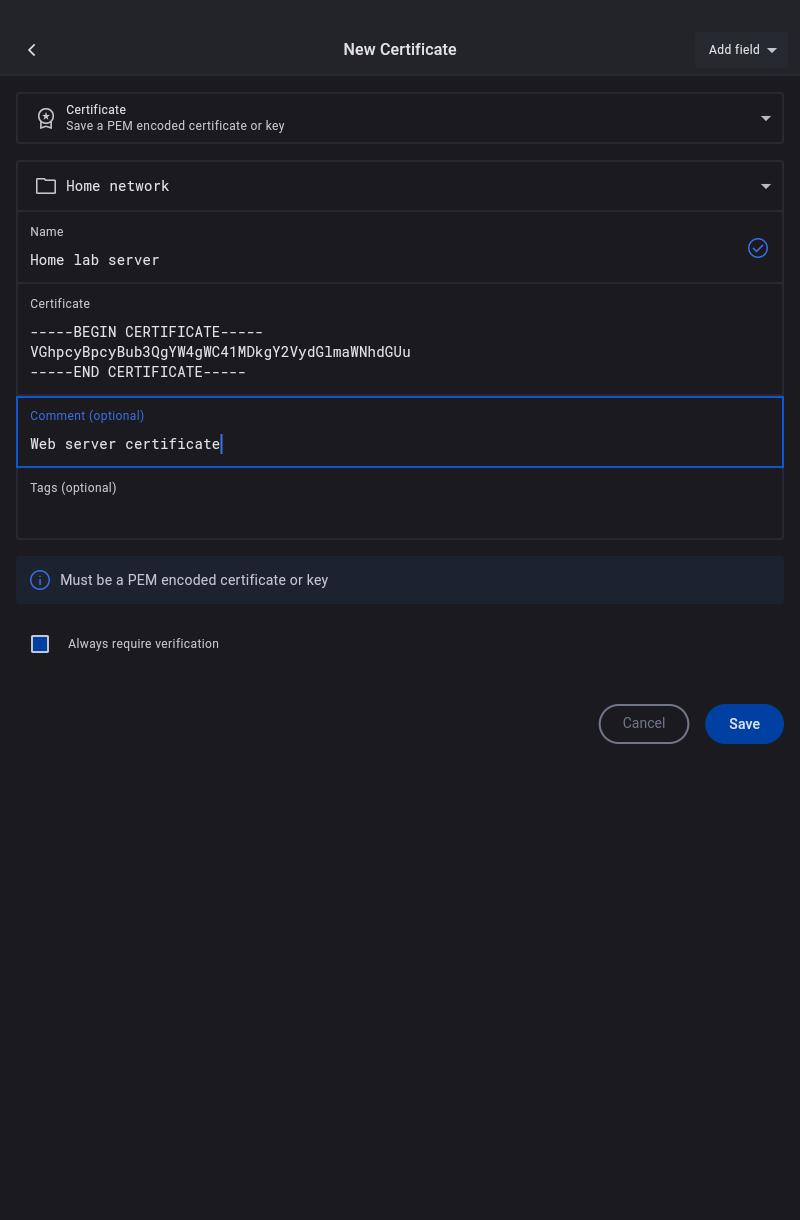Image resolution: width=800 pixels, height=1220 pixels.
Task: Cancel the new certificate form
Action: (644, 724)
